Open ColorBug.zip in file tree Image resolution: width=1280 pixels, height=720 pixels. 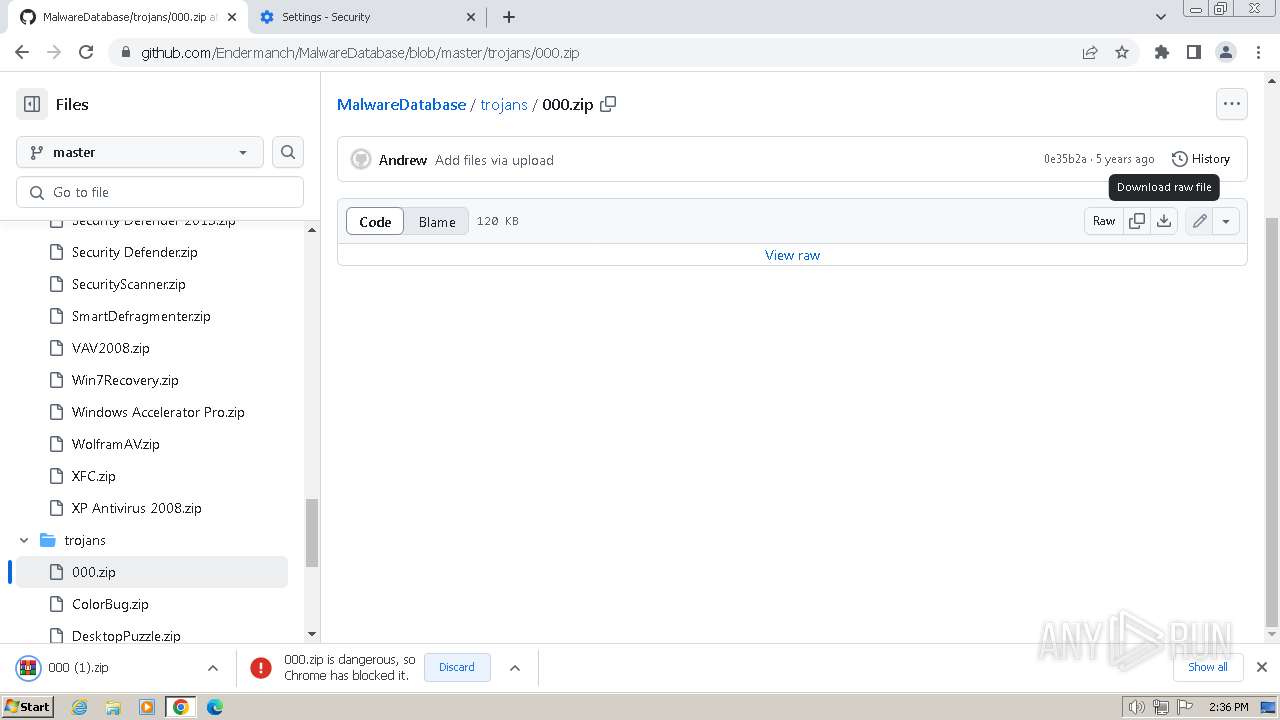(x=110, y=604)
